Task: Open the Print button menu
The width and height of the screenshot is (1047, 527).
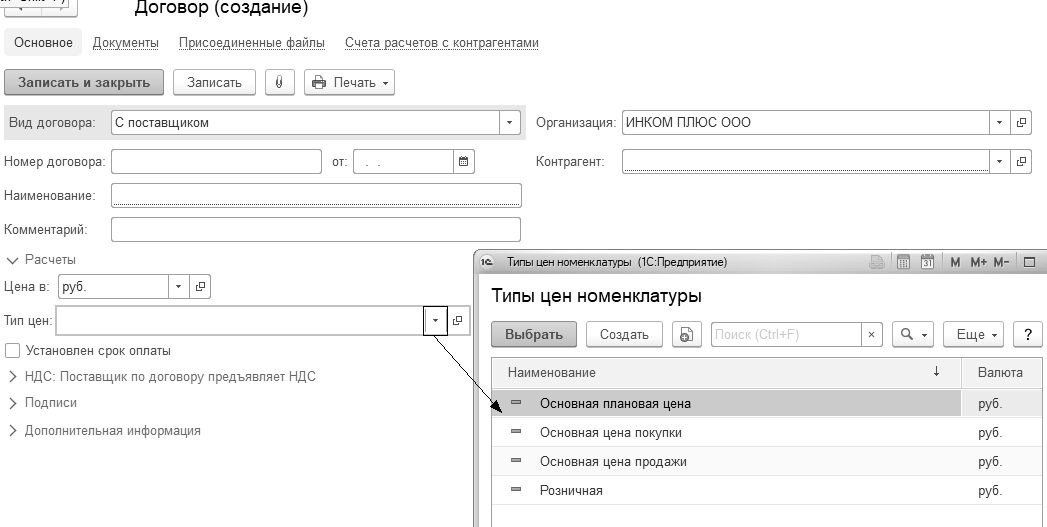Action: tap(349, 82)
